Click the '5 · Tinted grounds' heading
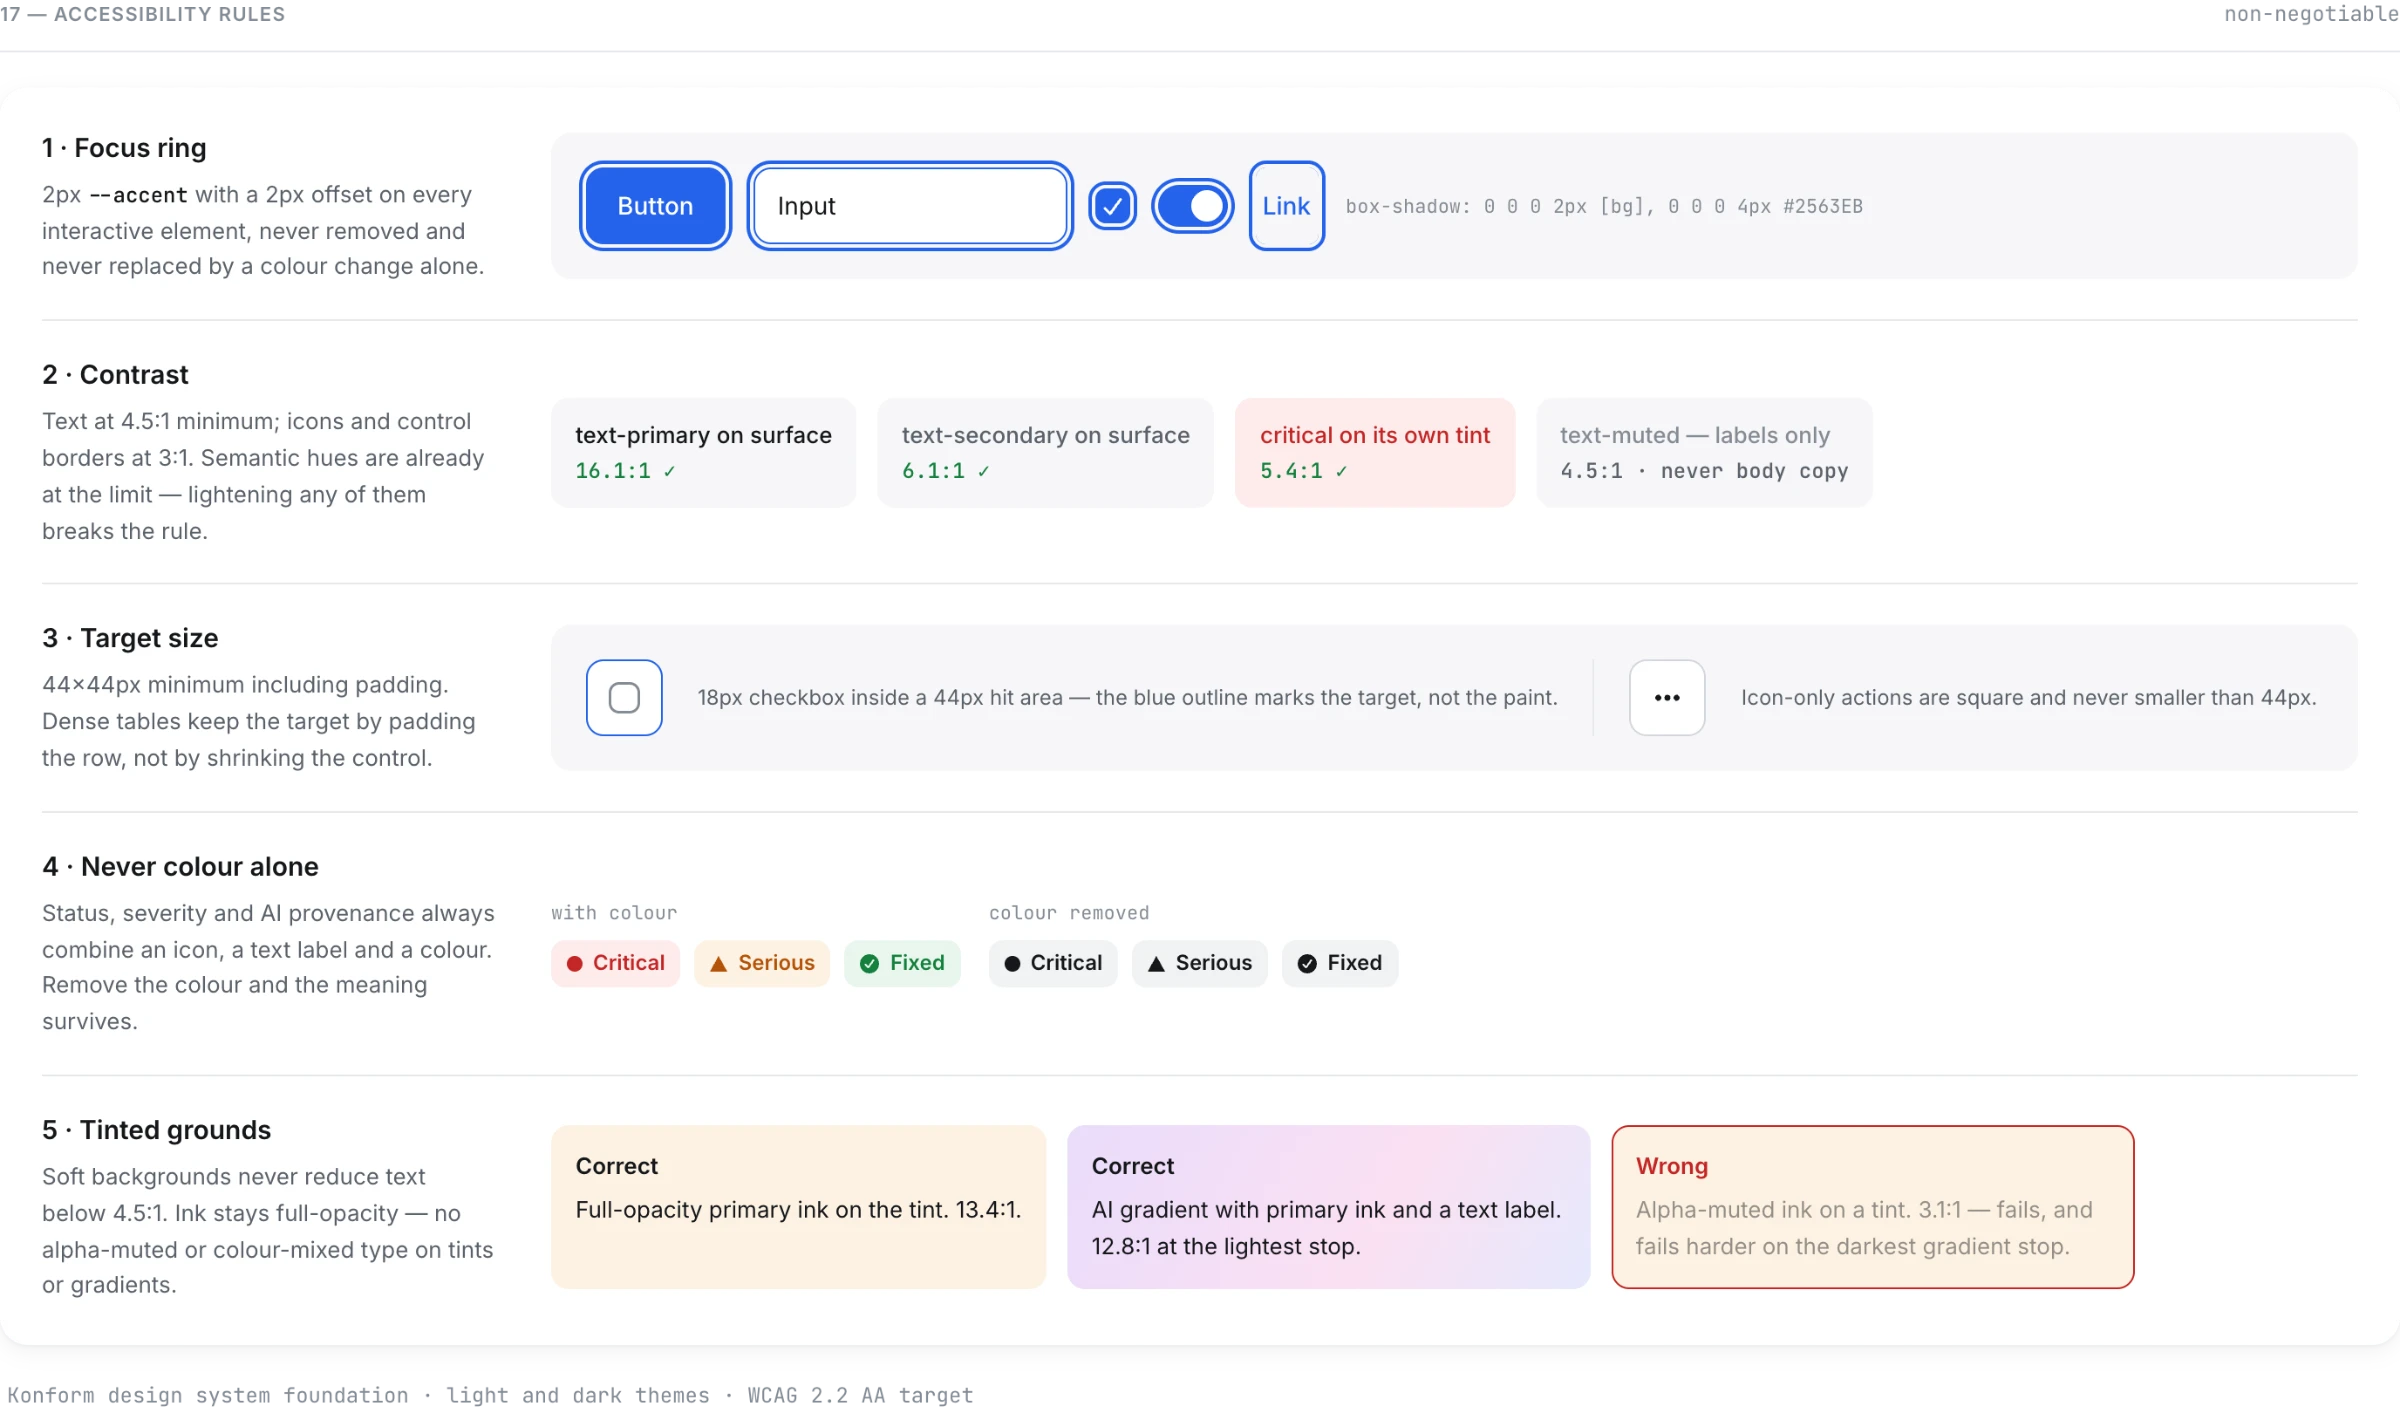Viewport: 2400px width, 1413px height. (x=156, y=1130)
